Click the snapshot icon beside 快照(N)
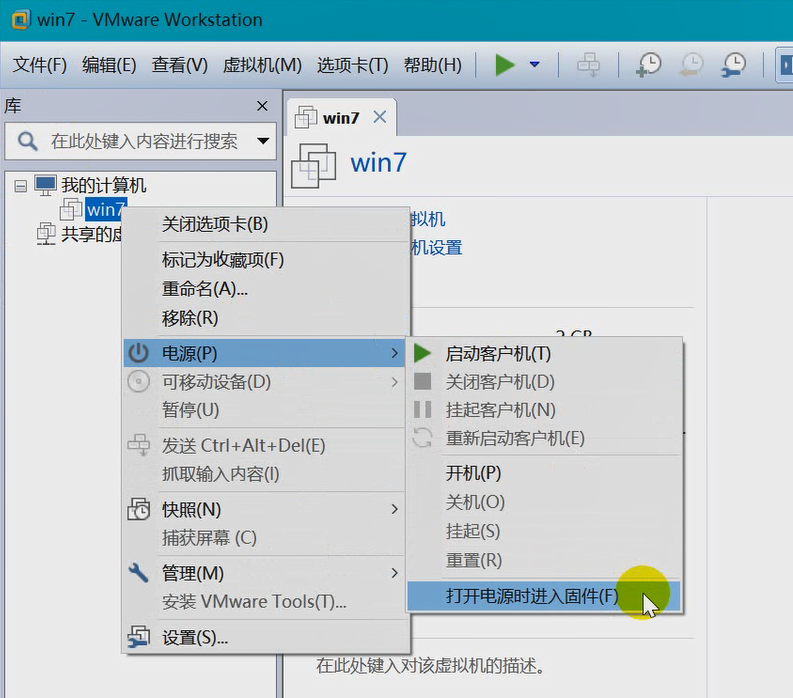The width and height of the screenshot is (793, 698). coord(138,509)
